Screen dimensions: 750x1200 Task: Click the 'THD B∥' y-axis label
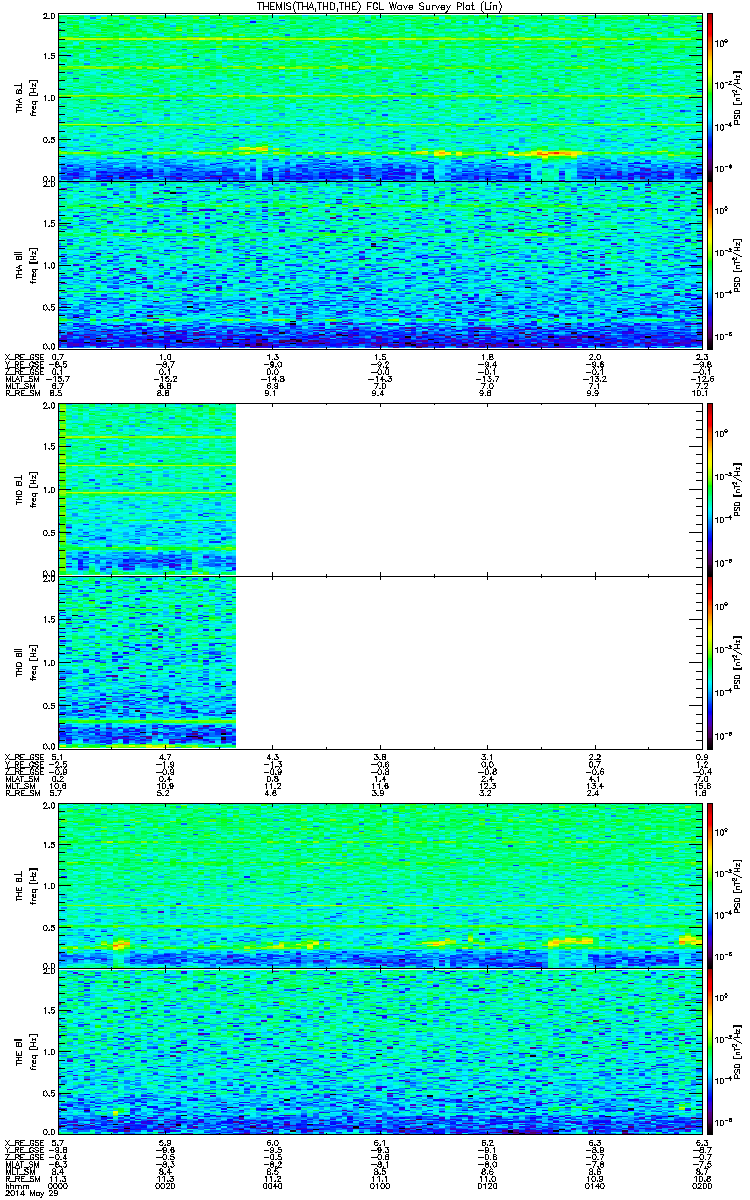pyautogui.click(x=19, y=661)
